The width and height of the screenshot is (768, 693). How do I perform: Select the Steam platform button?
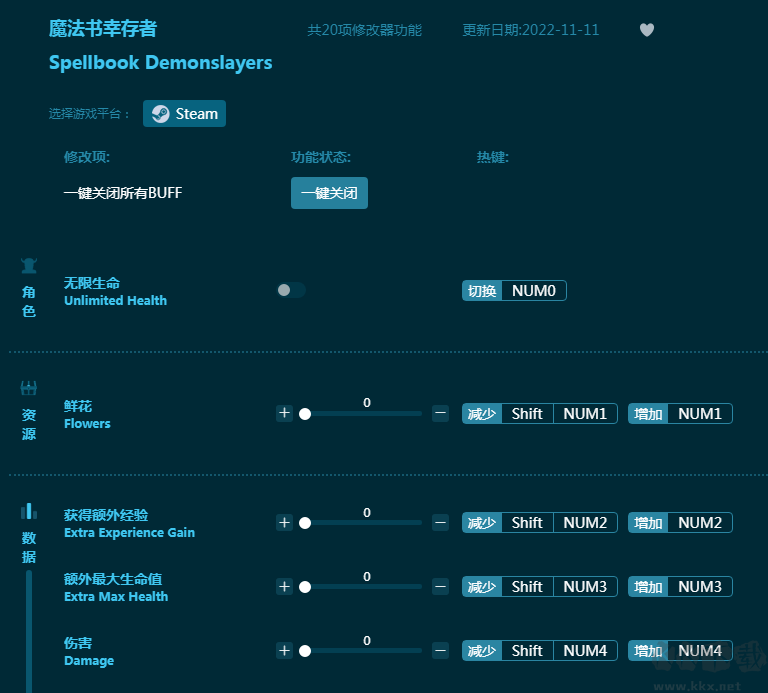(x=185, y=114)
